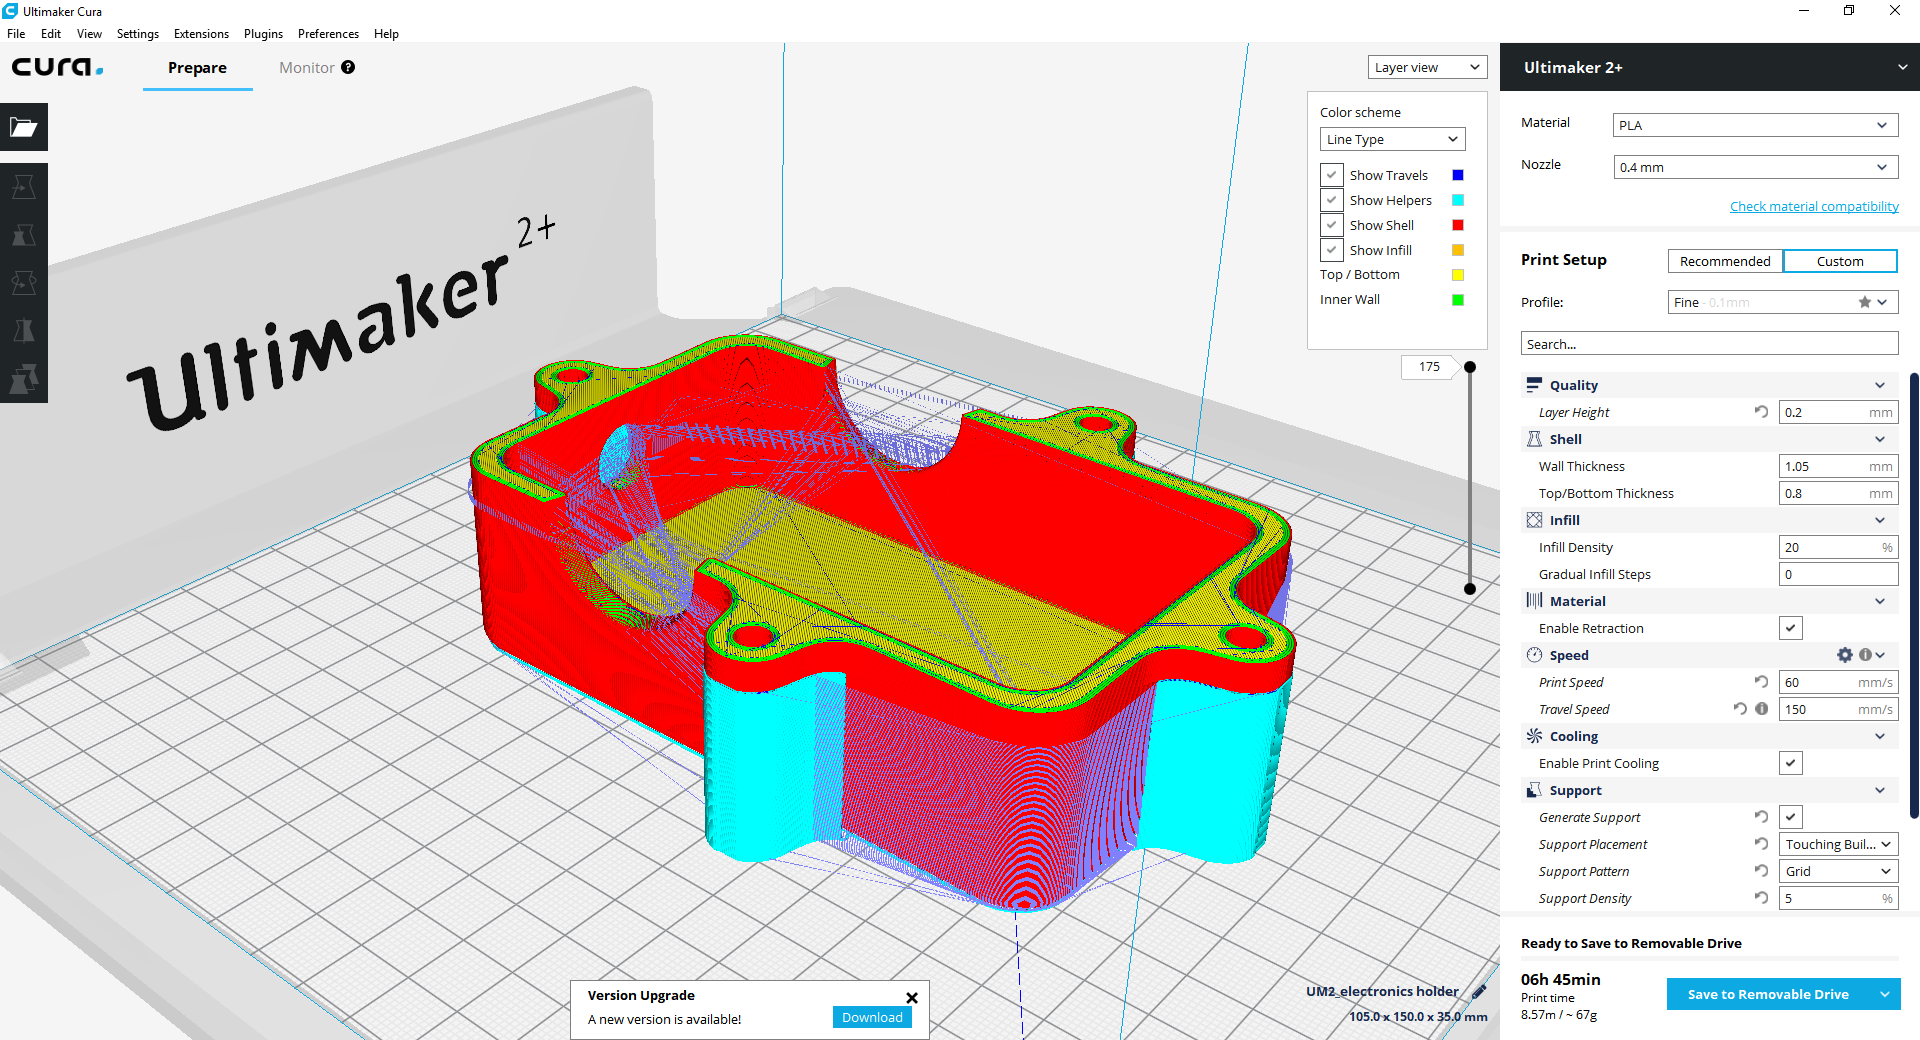Image resolution: width=1920 pixels, height=1040 pixels.
Task: Toggle the Show Infill checkbox
Action: coord(1332,250)
